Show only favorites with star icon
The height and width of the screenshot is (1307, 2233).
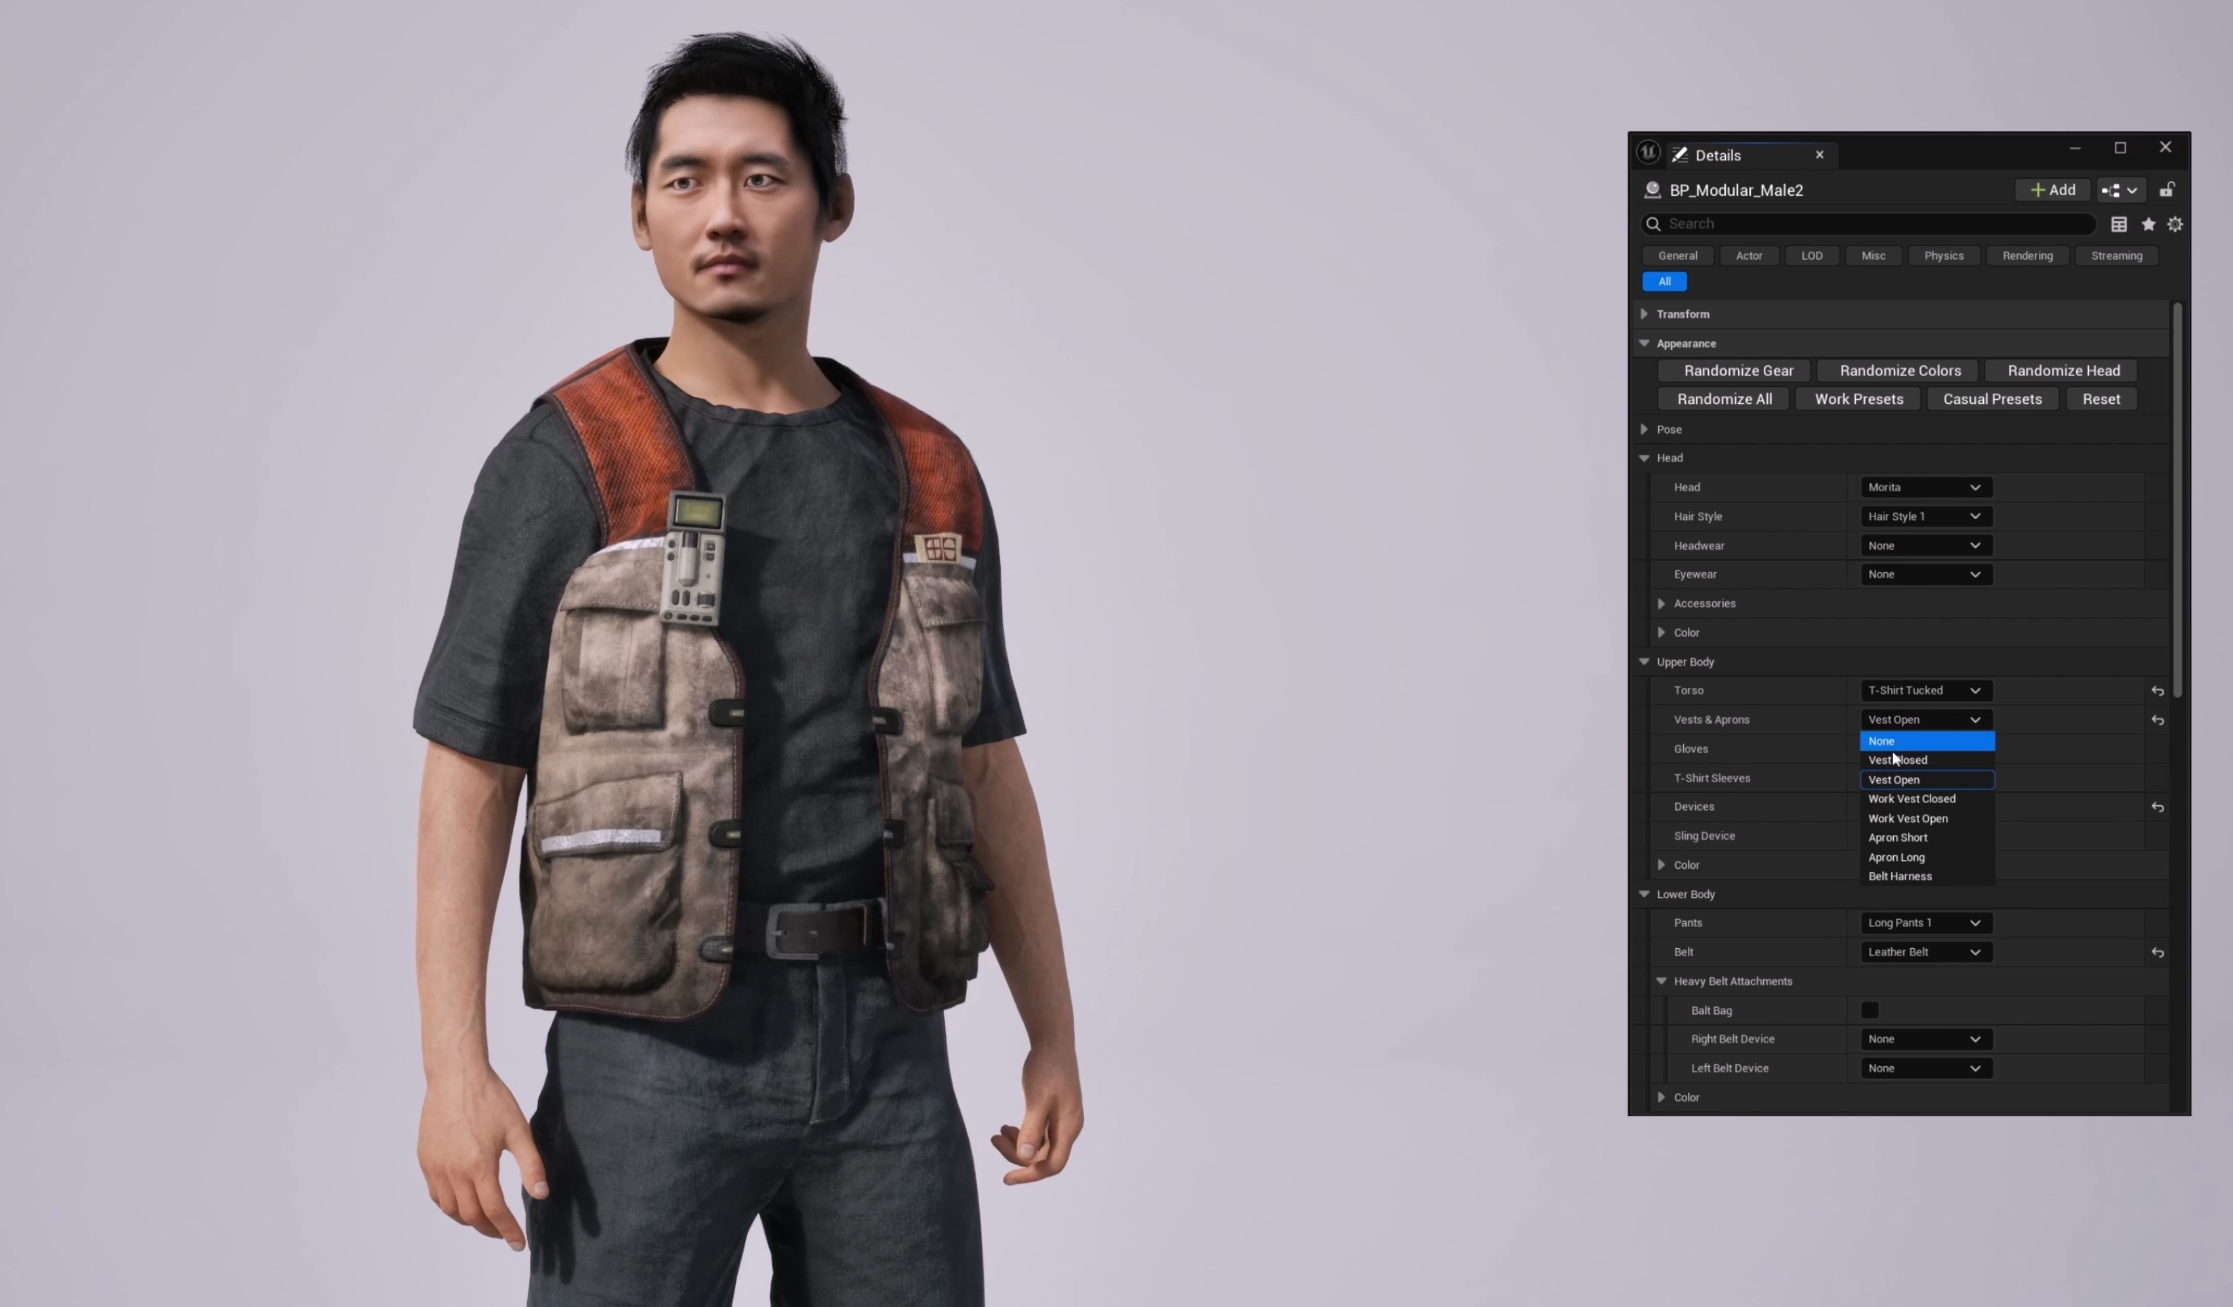pos(2147,224)
